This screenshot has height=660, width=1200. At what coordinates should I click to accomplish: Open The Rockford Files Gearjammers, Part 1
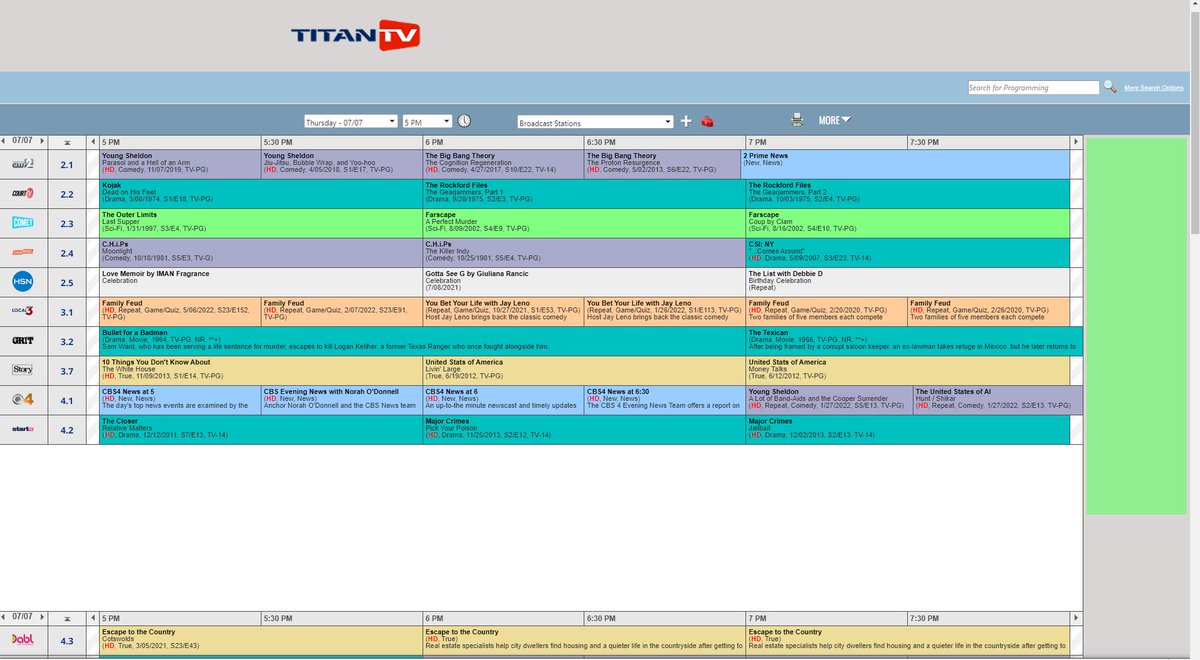tap(583, 193)
